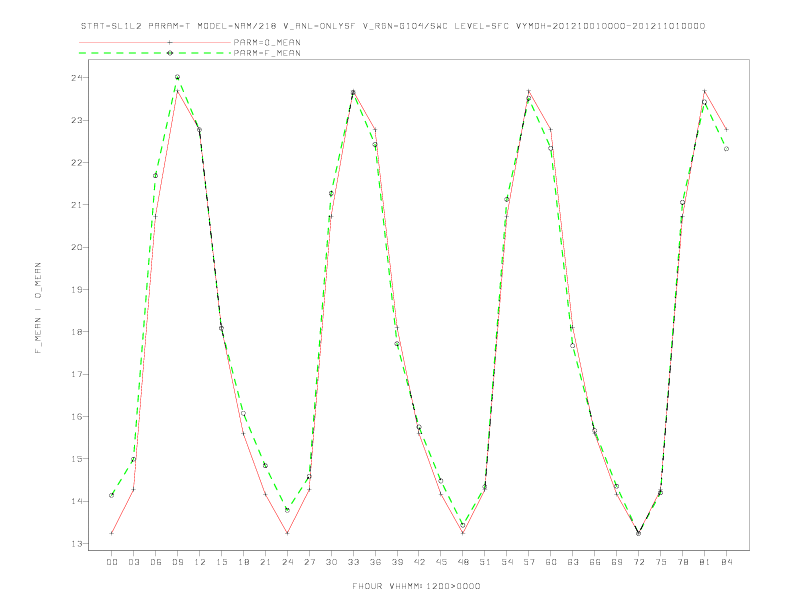Click y-axis tick label 18

point(77,332)
